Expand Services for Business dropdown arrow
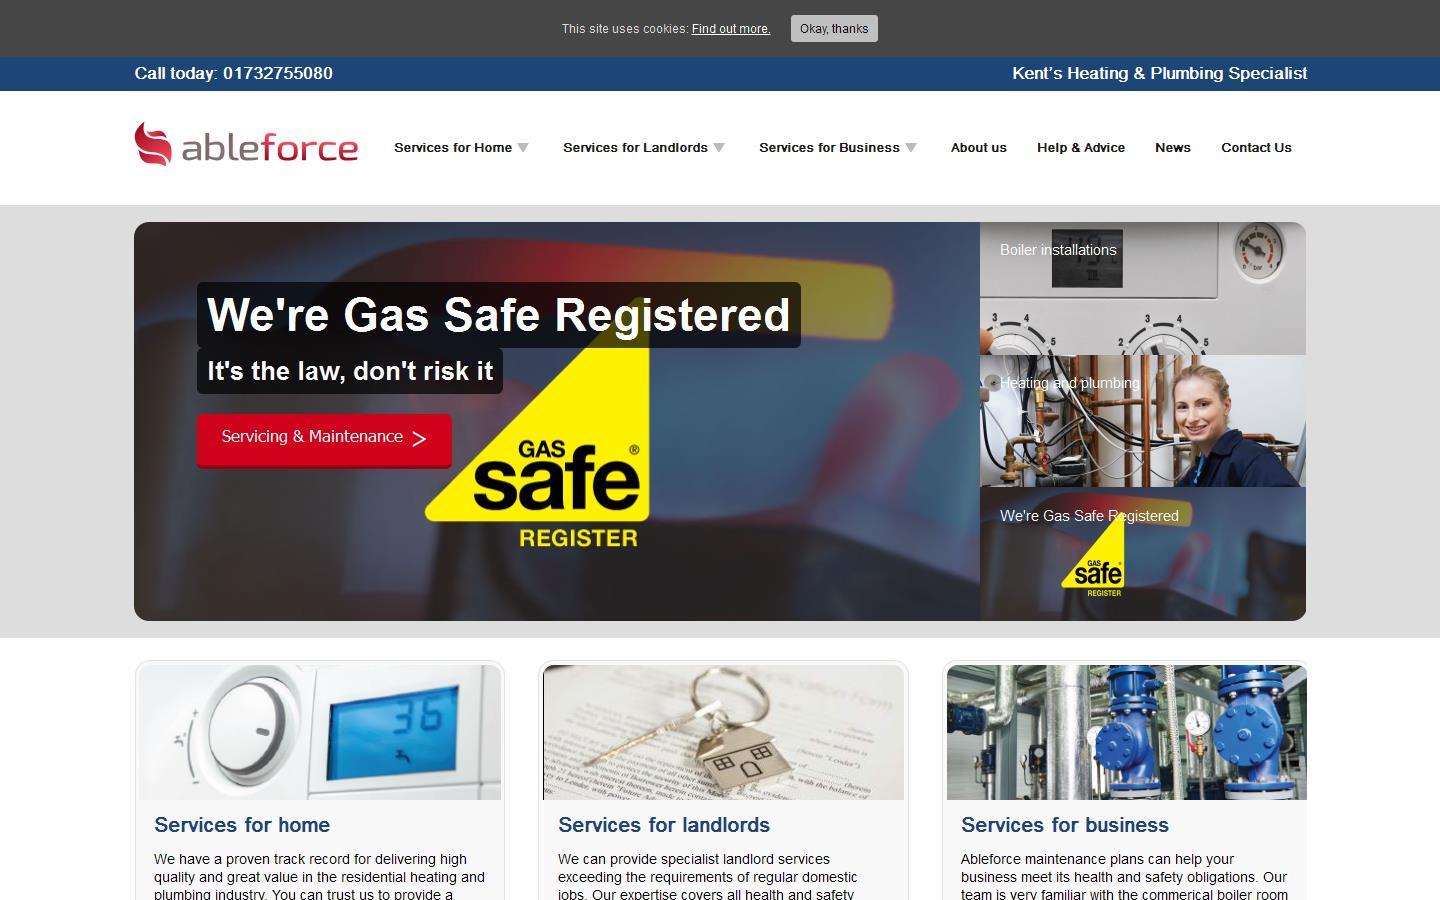This screenshot has height=900, width=1440. (x=911, y=148)
